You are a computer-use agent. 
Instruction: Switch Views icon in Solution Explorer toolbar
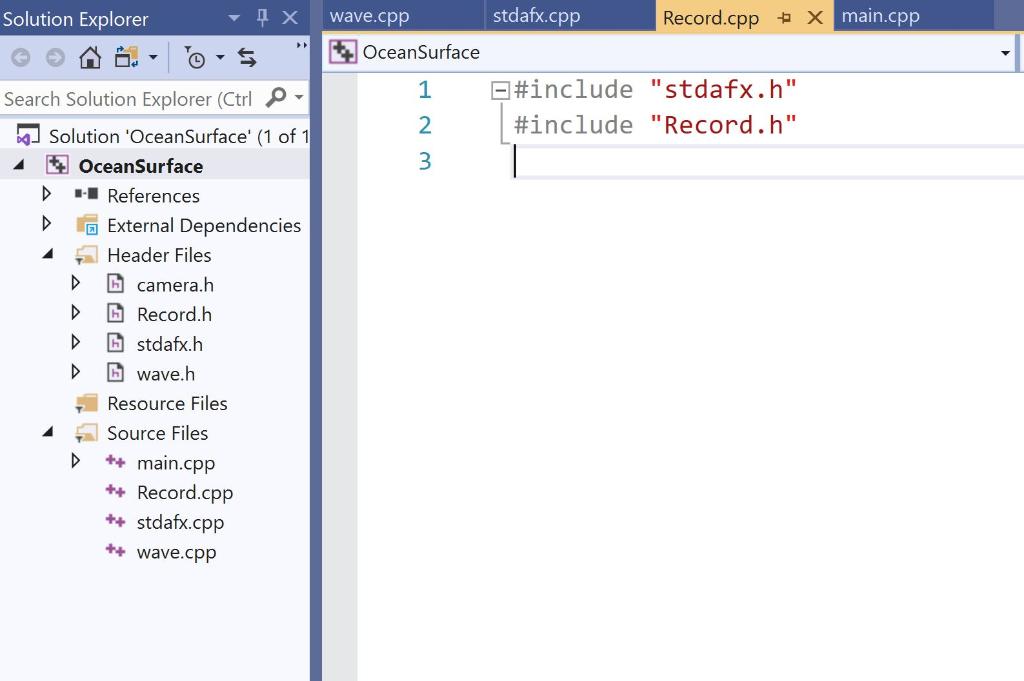127,57
